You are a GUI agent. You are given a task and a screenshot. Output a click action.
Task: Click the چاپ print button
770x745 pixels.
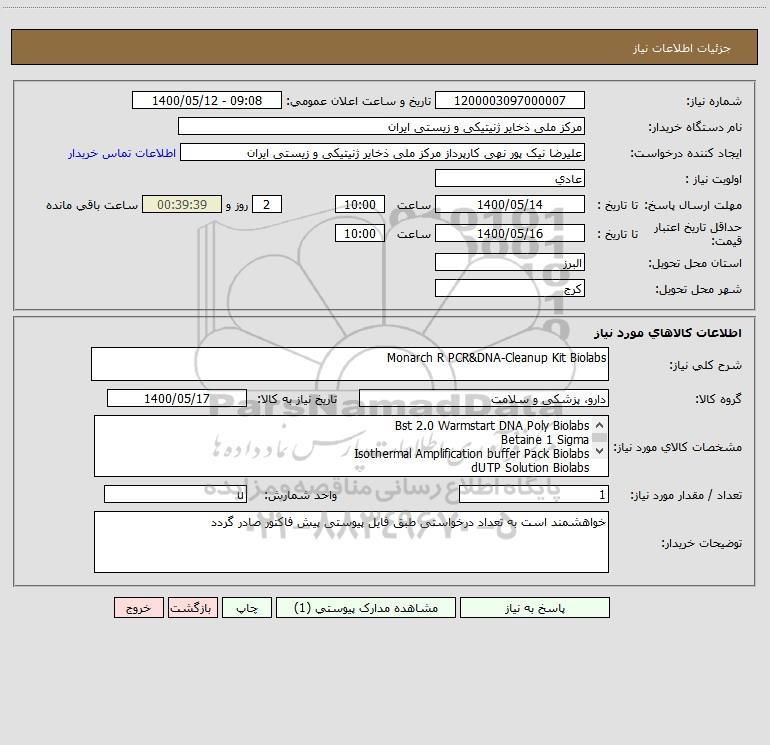[x=247, y=607]
